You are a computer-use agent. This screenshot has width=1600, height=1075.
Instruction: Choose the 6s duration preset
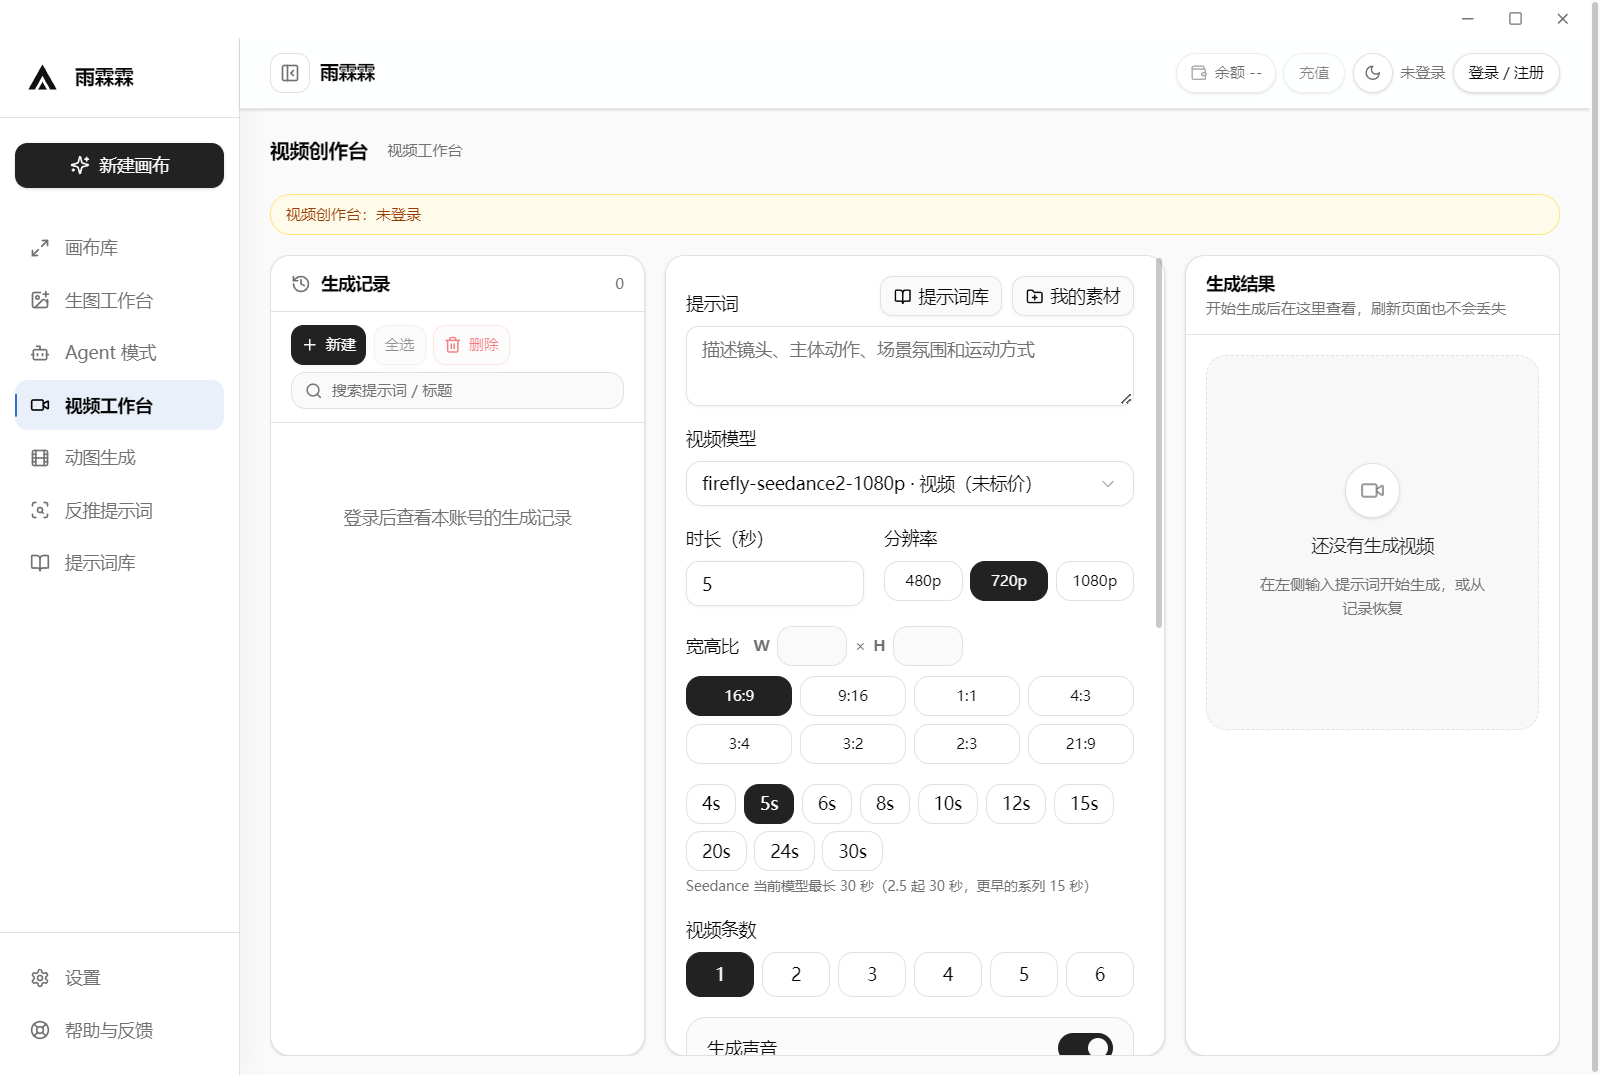[x=827, y=804]
